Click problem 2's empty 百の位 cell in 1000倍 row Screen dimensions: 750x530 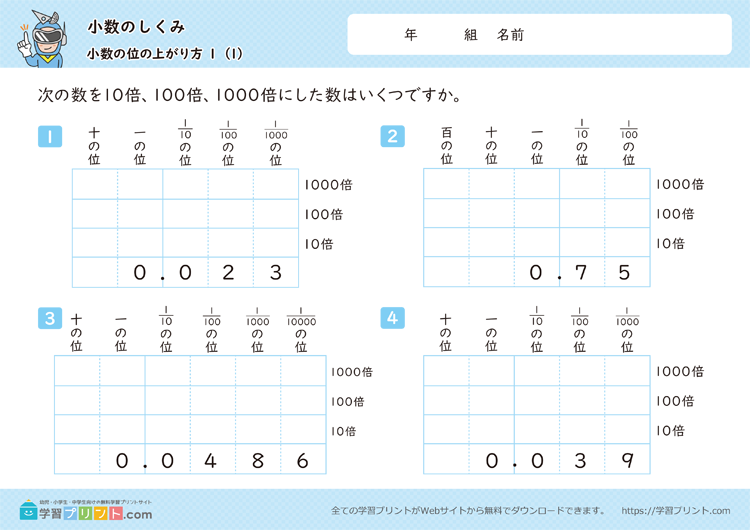pyautogui.click(x=446, y=184)
